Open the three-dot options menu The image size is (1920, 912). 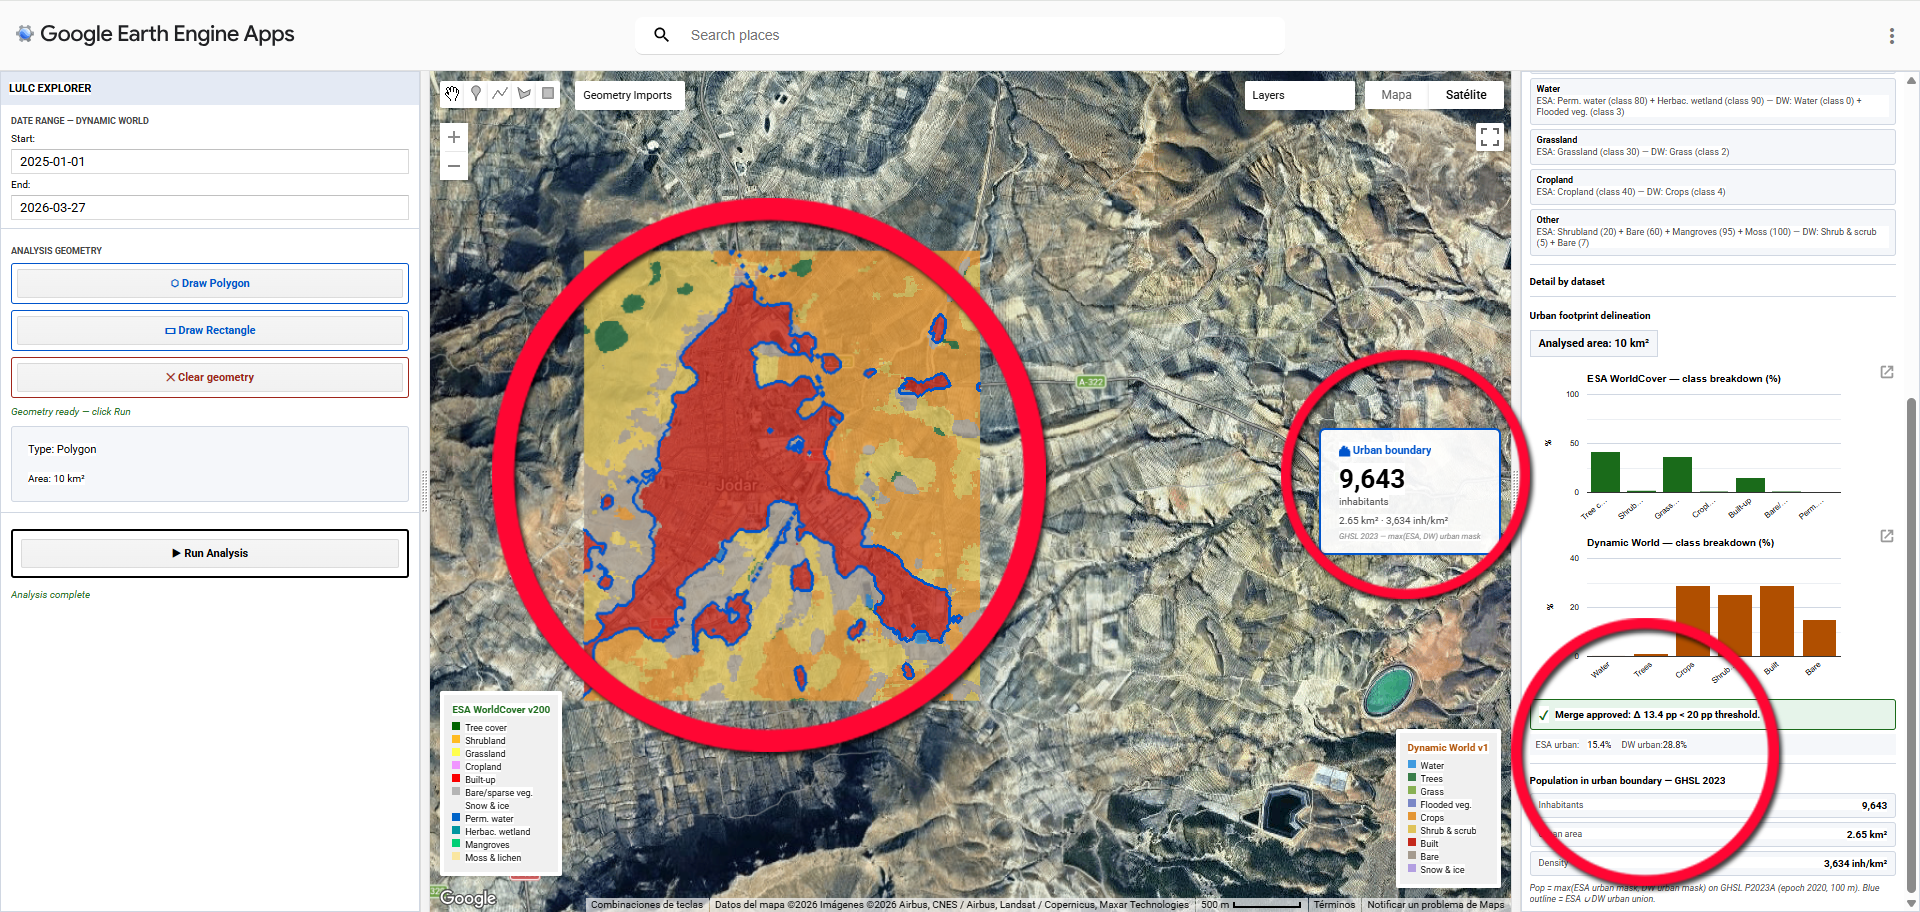[1891, 36]
